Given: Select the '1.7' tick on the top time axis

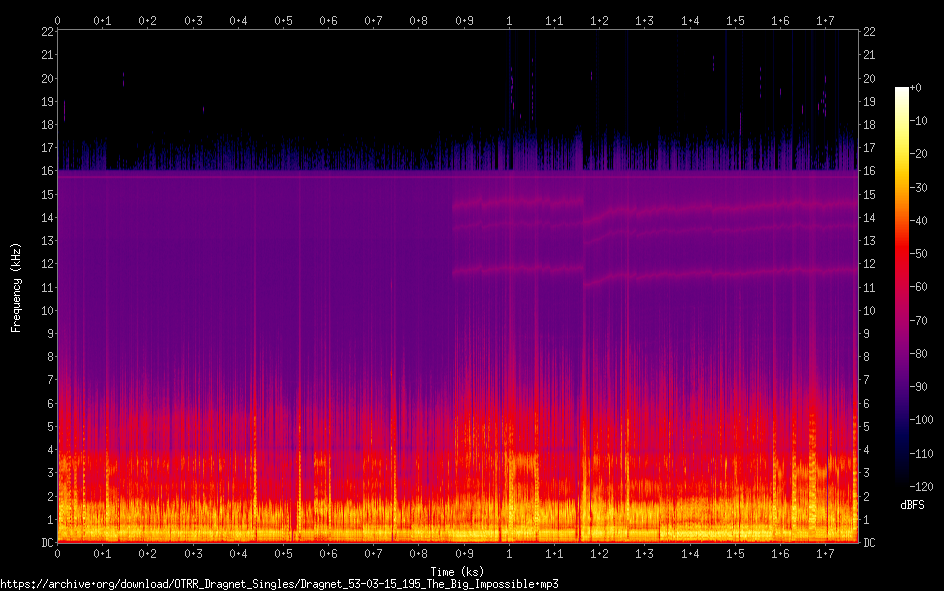Looking at the screenshot, I should [x=825, y=20].
